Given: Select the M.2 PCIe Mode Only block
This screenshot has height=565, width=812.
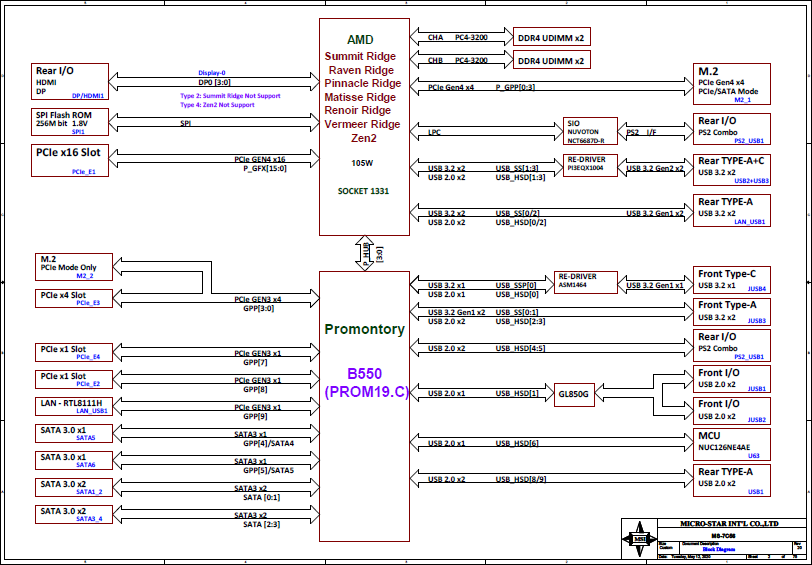Looking at the screenshot, I should [74, 267].
